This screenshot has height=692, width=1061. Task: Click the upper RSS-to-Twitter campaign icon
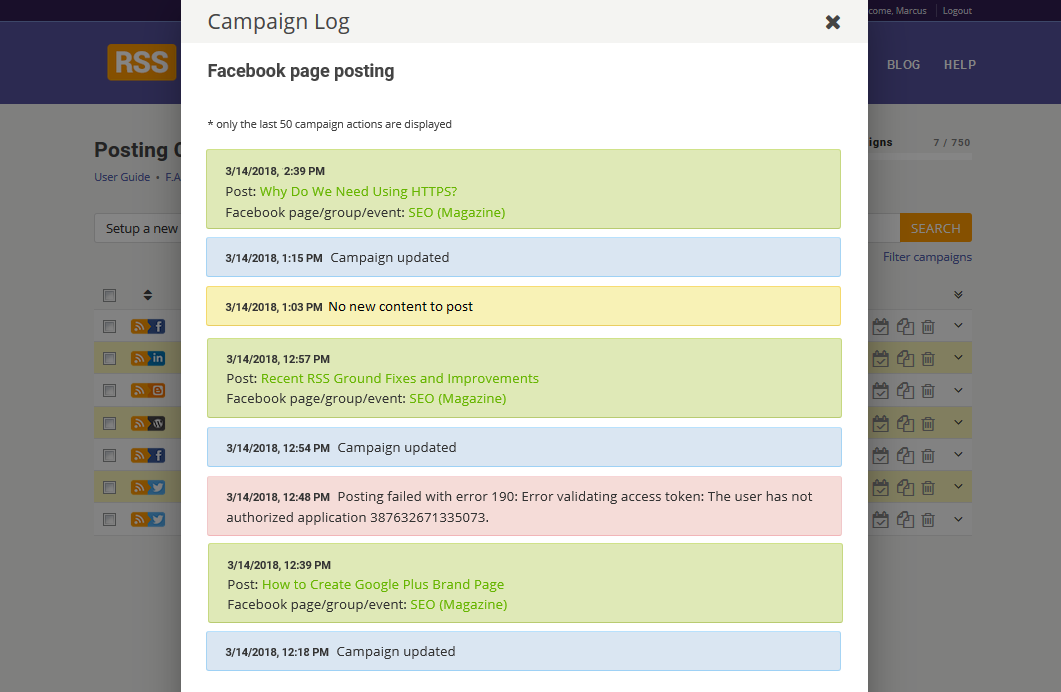(148, 487)
